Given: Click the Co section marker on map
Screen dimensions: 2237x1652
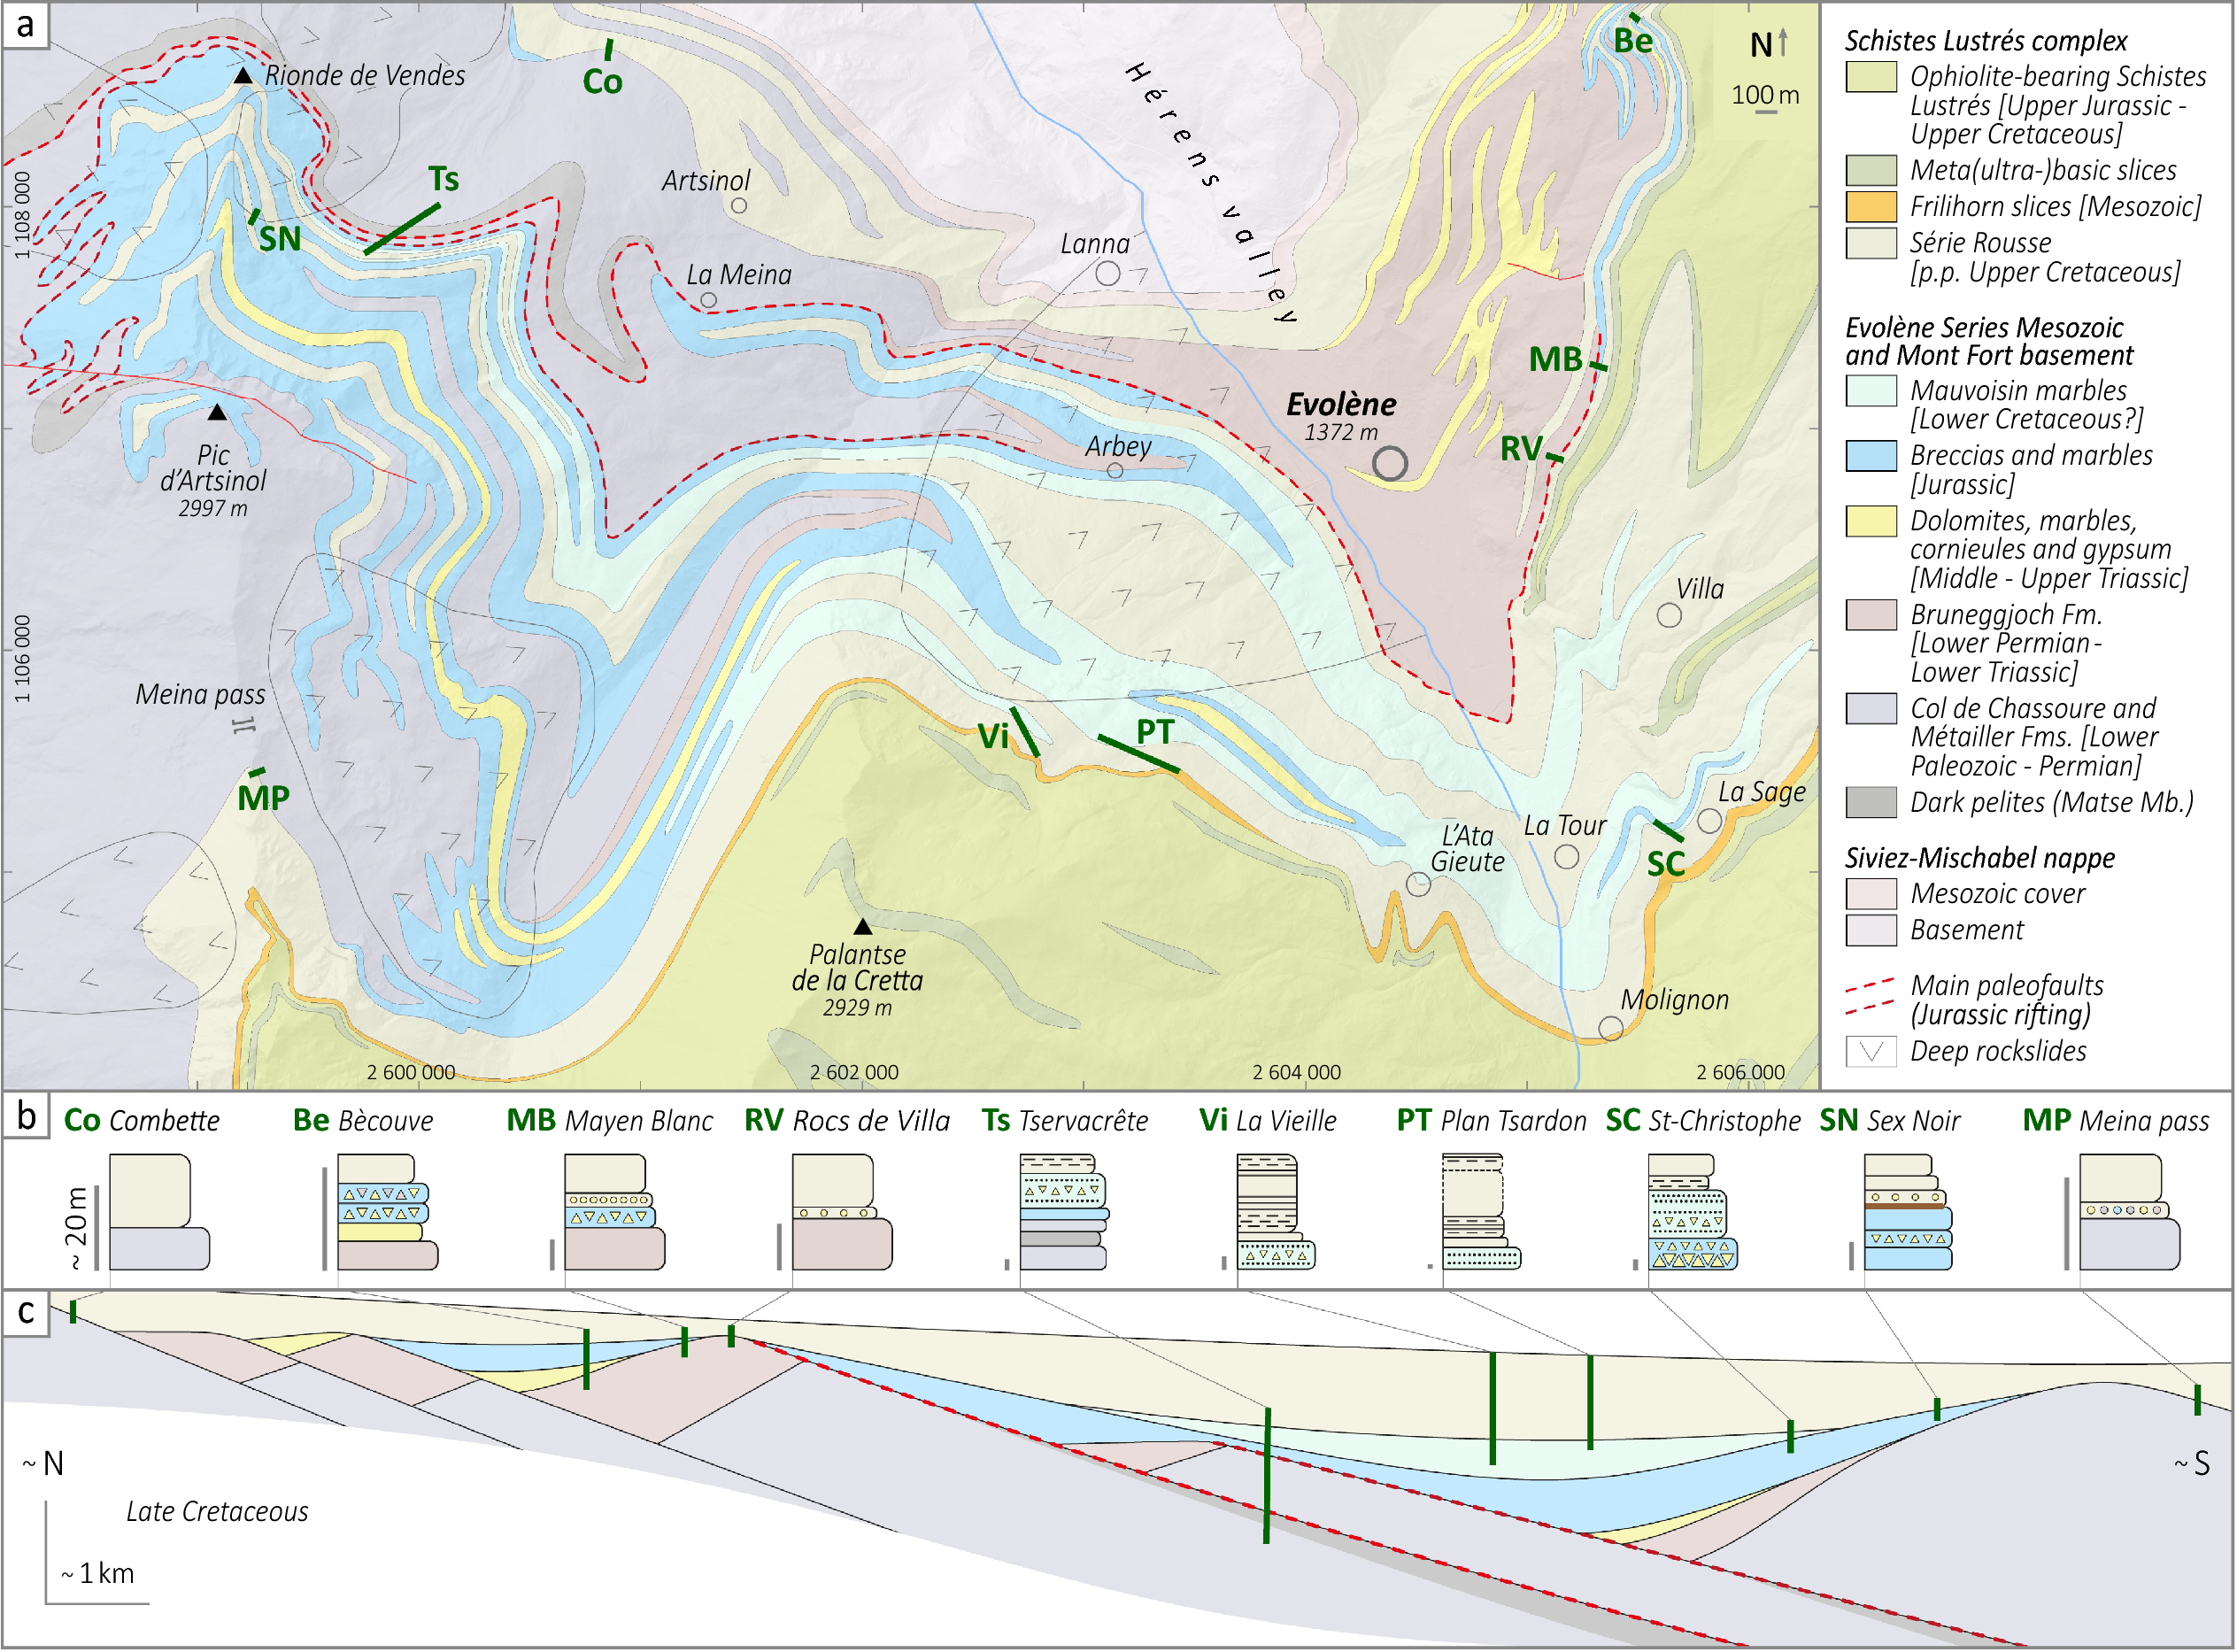Looking at the screenshot, I should click(608, 50).
